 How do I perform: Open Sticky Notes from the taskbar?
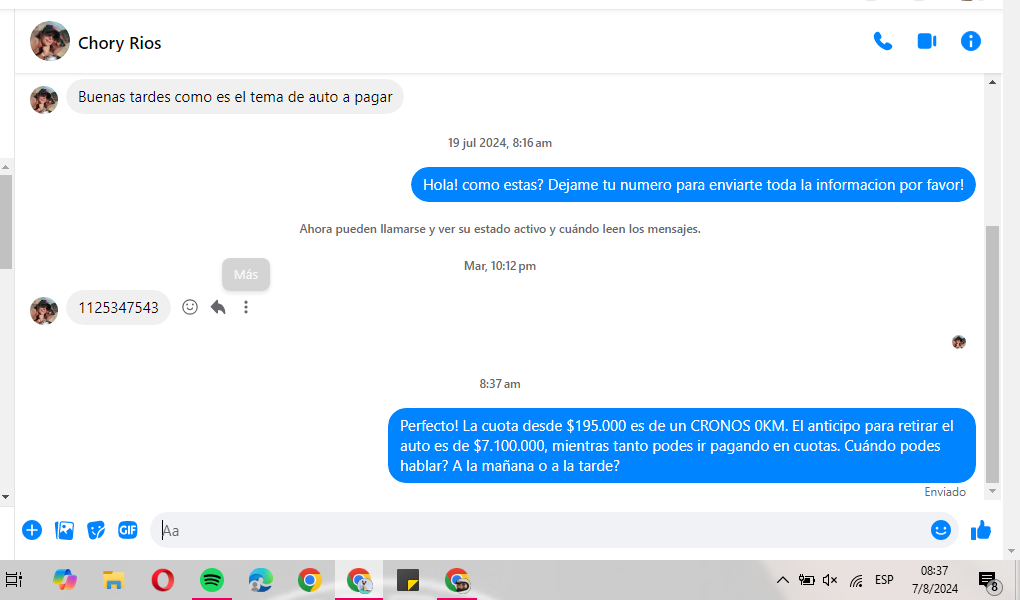click(408, 580)
